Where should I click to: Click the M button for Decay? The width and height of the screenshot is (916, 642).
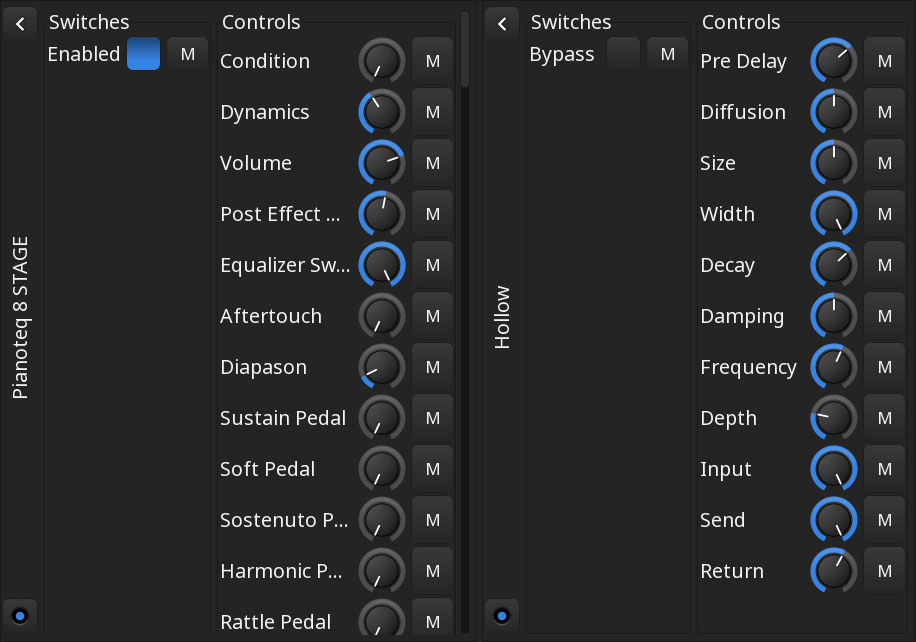coord(885,265)
